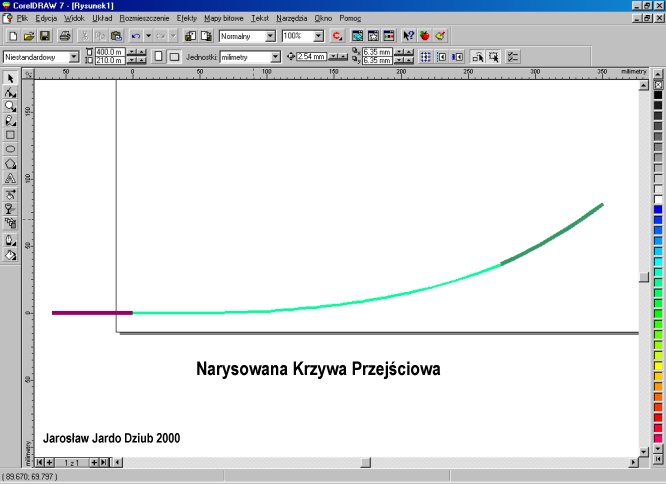Image resolution: width=666 pixels, height=484 pixels.
Task: Click the no-color X swatch in palette
Action: (658, 85)
